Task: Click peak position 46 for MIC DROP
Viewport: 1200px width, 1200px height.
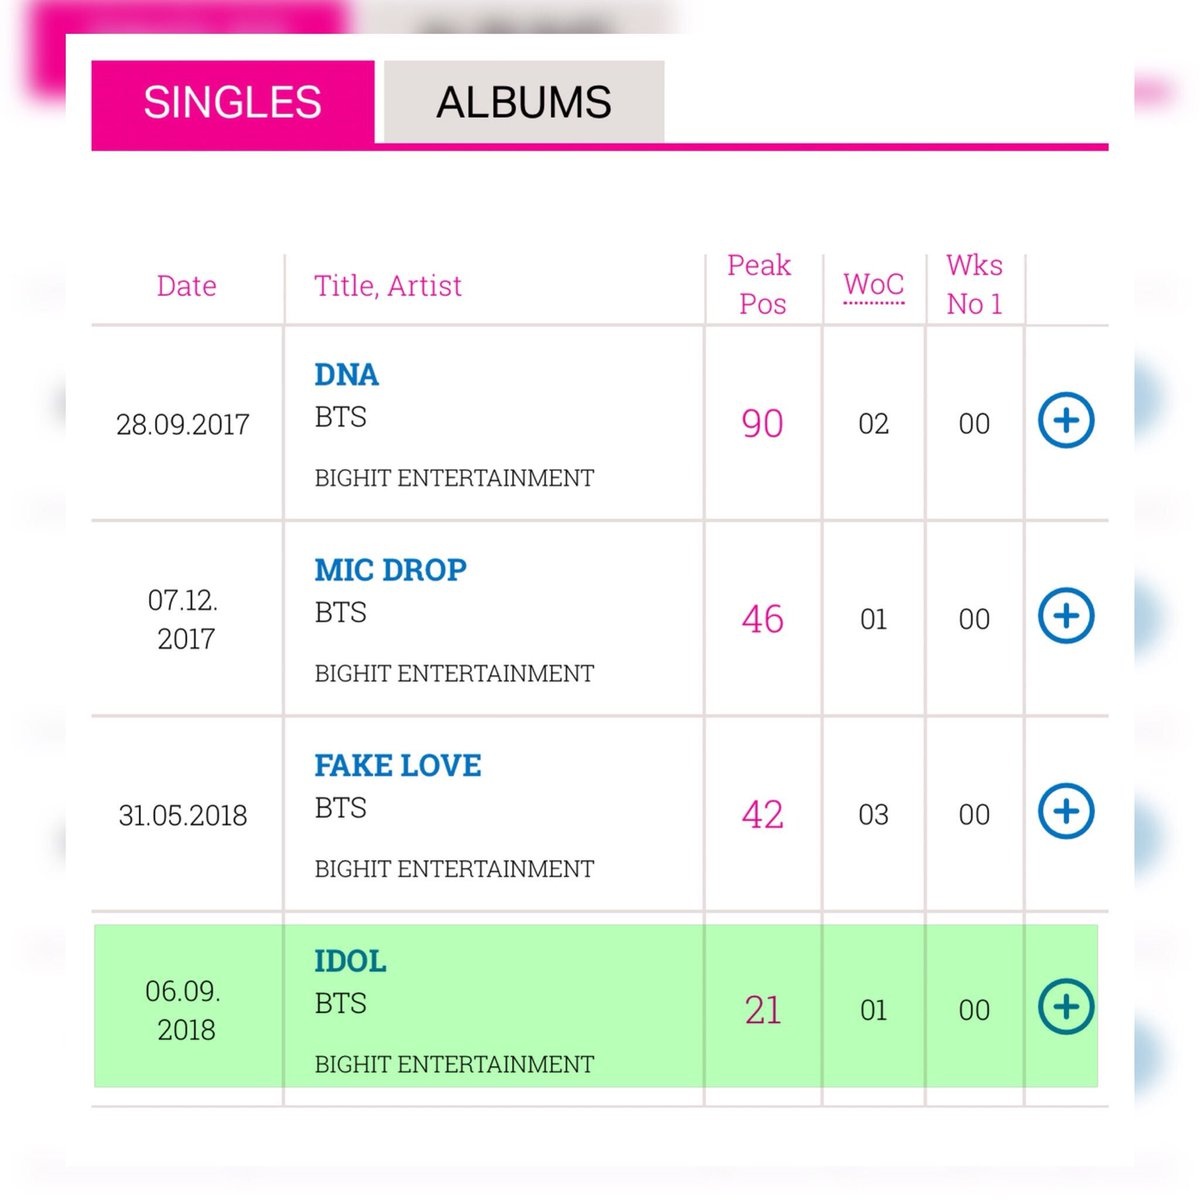Action: coord(762,619)
